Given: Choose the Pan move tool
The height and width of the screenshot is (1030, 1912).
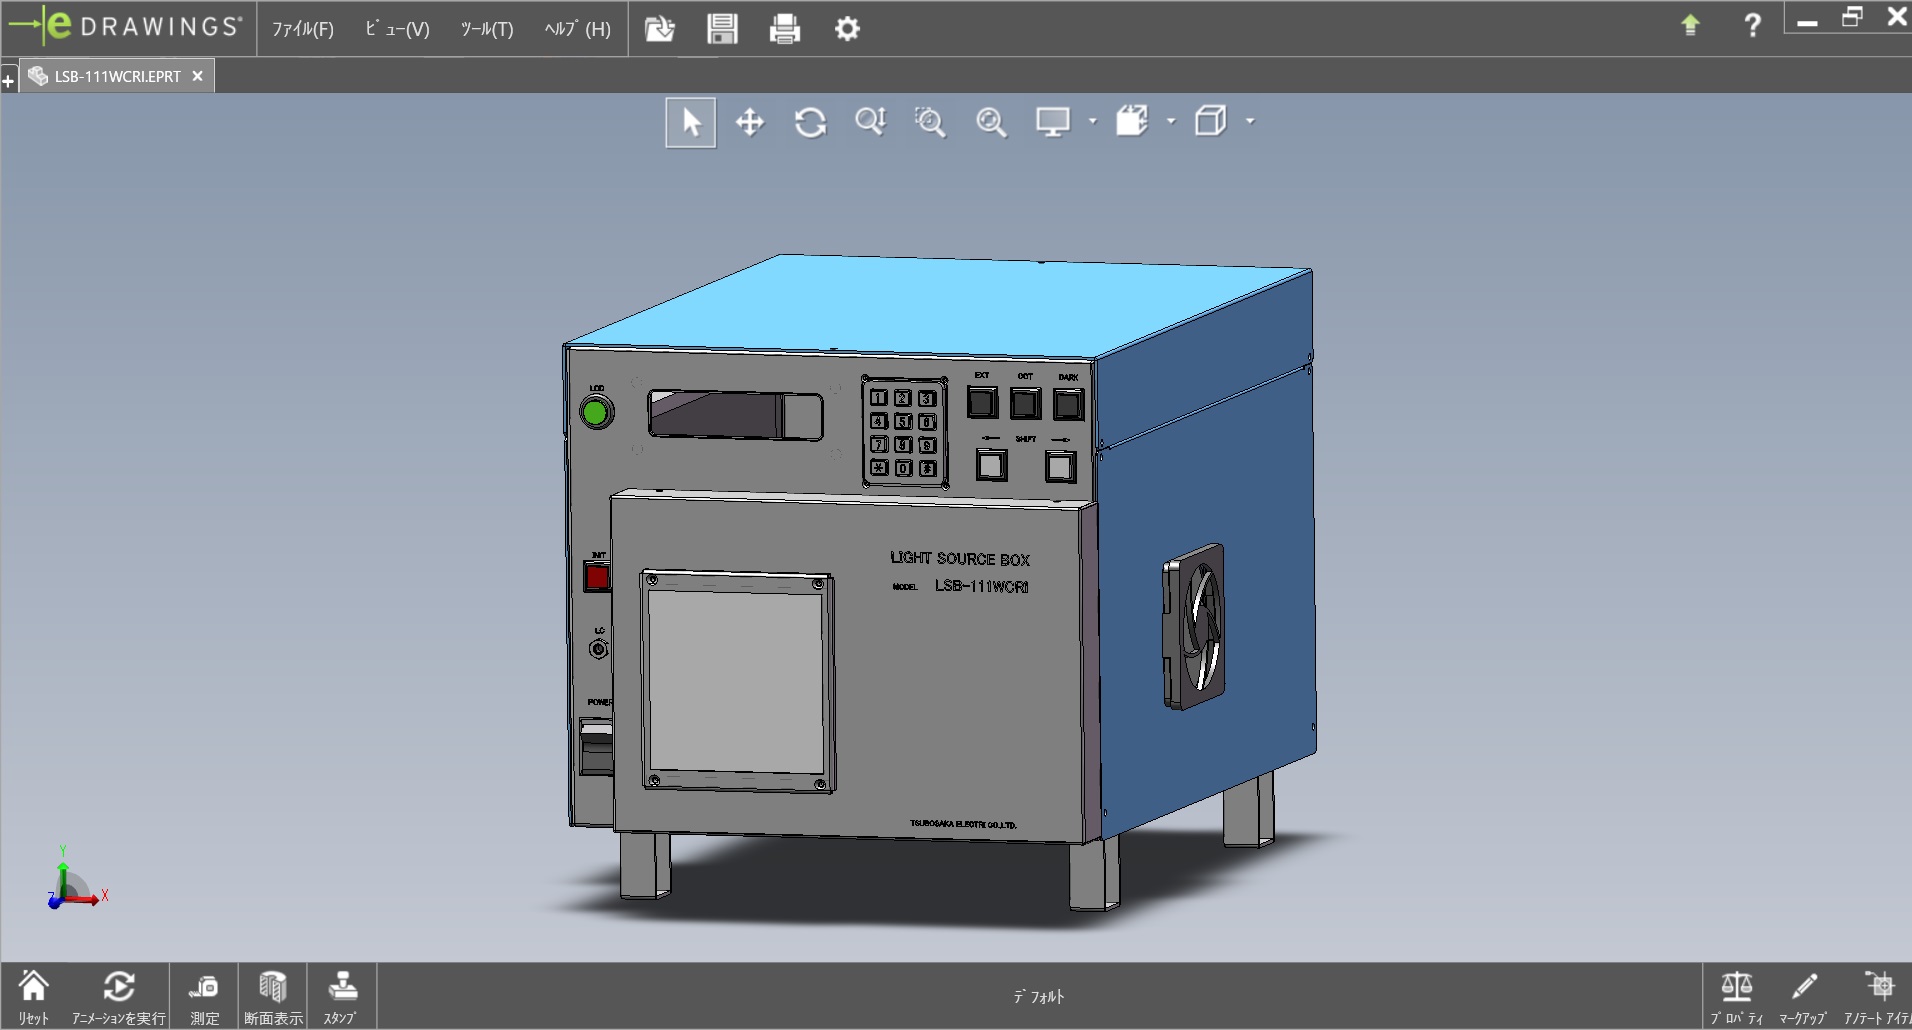Looking at the screenshot, I should 750,122.
